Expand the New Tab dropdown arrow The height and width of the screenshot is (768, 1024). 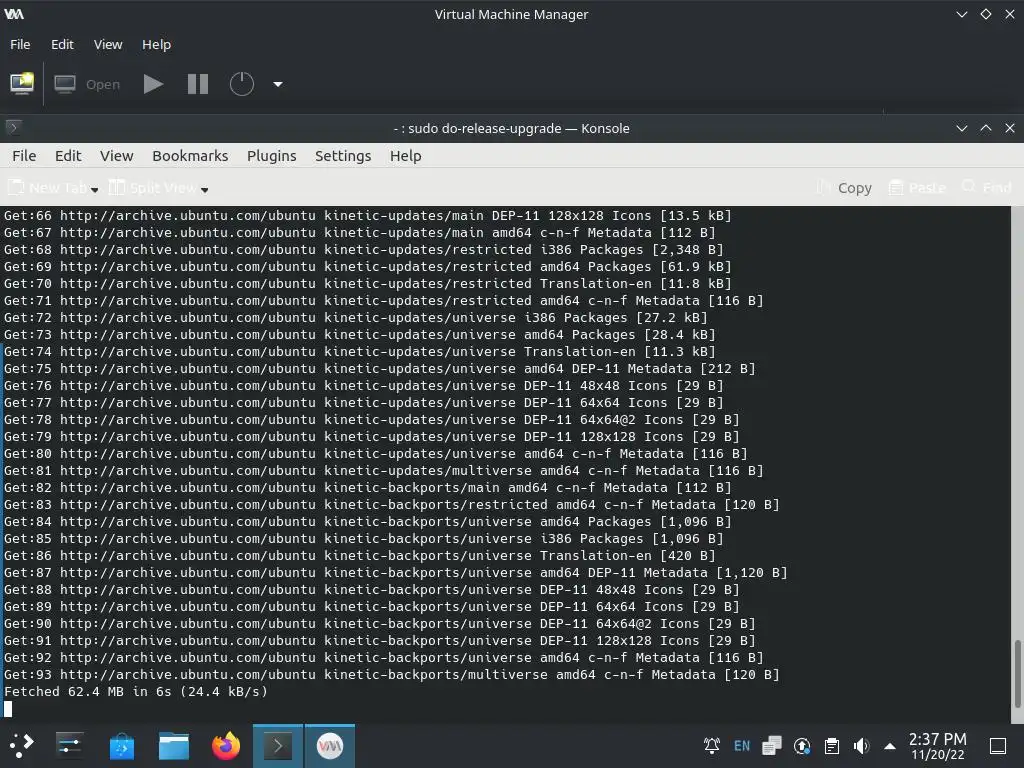pos(95,189)
